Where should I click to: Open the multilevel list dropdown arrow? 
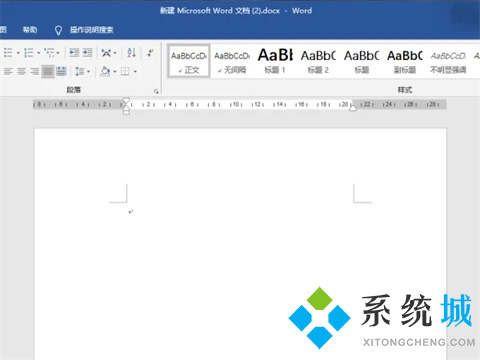point(58,53)
